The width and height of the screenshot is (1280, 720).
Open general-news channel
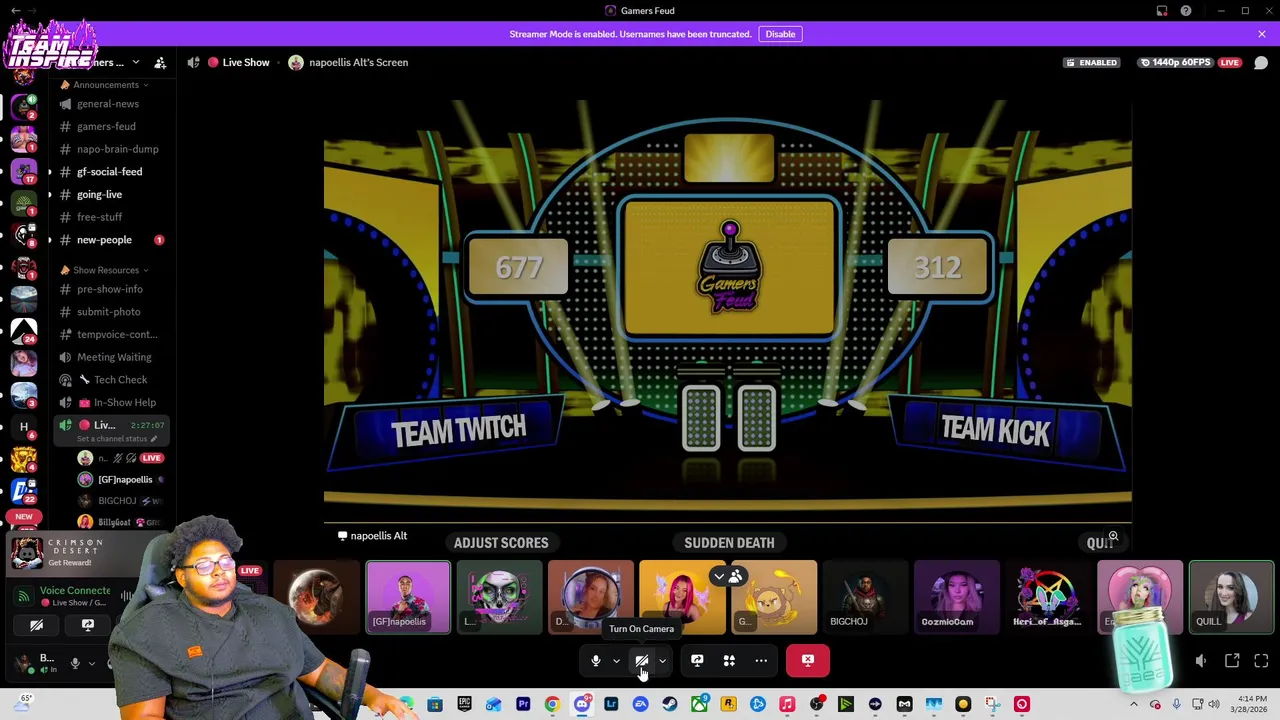point(110,104)
